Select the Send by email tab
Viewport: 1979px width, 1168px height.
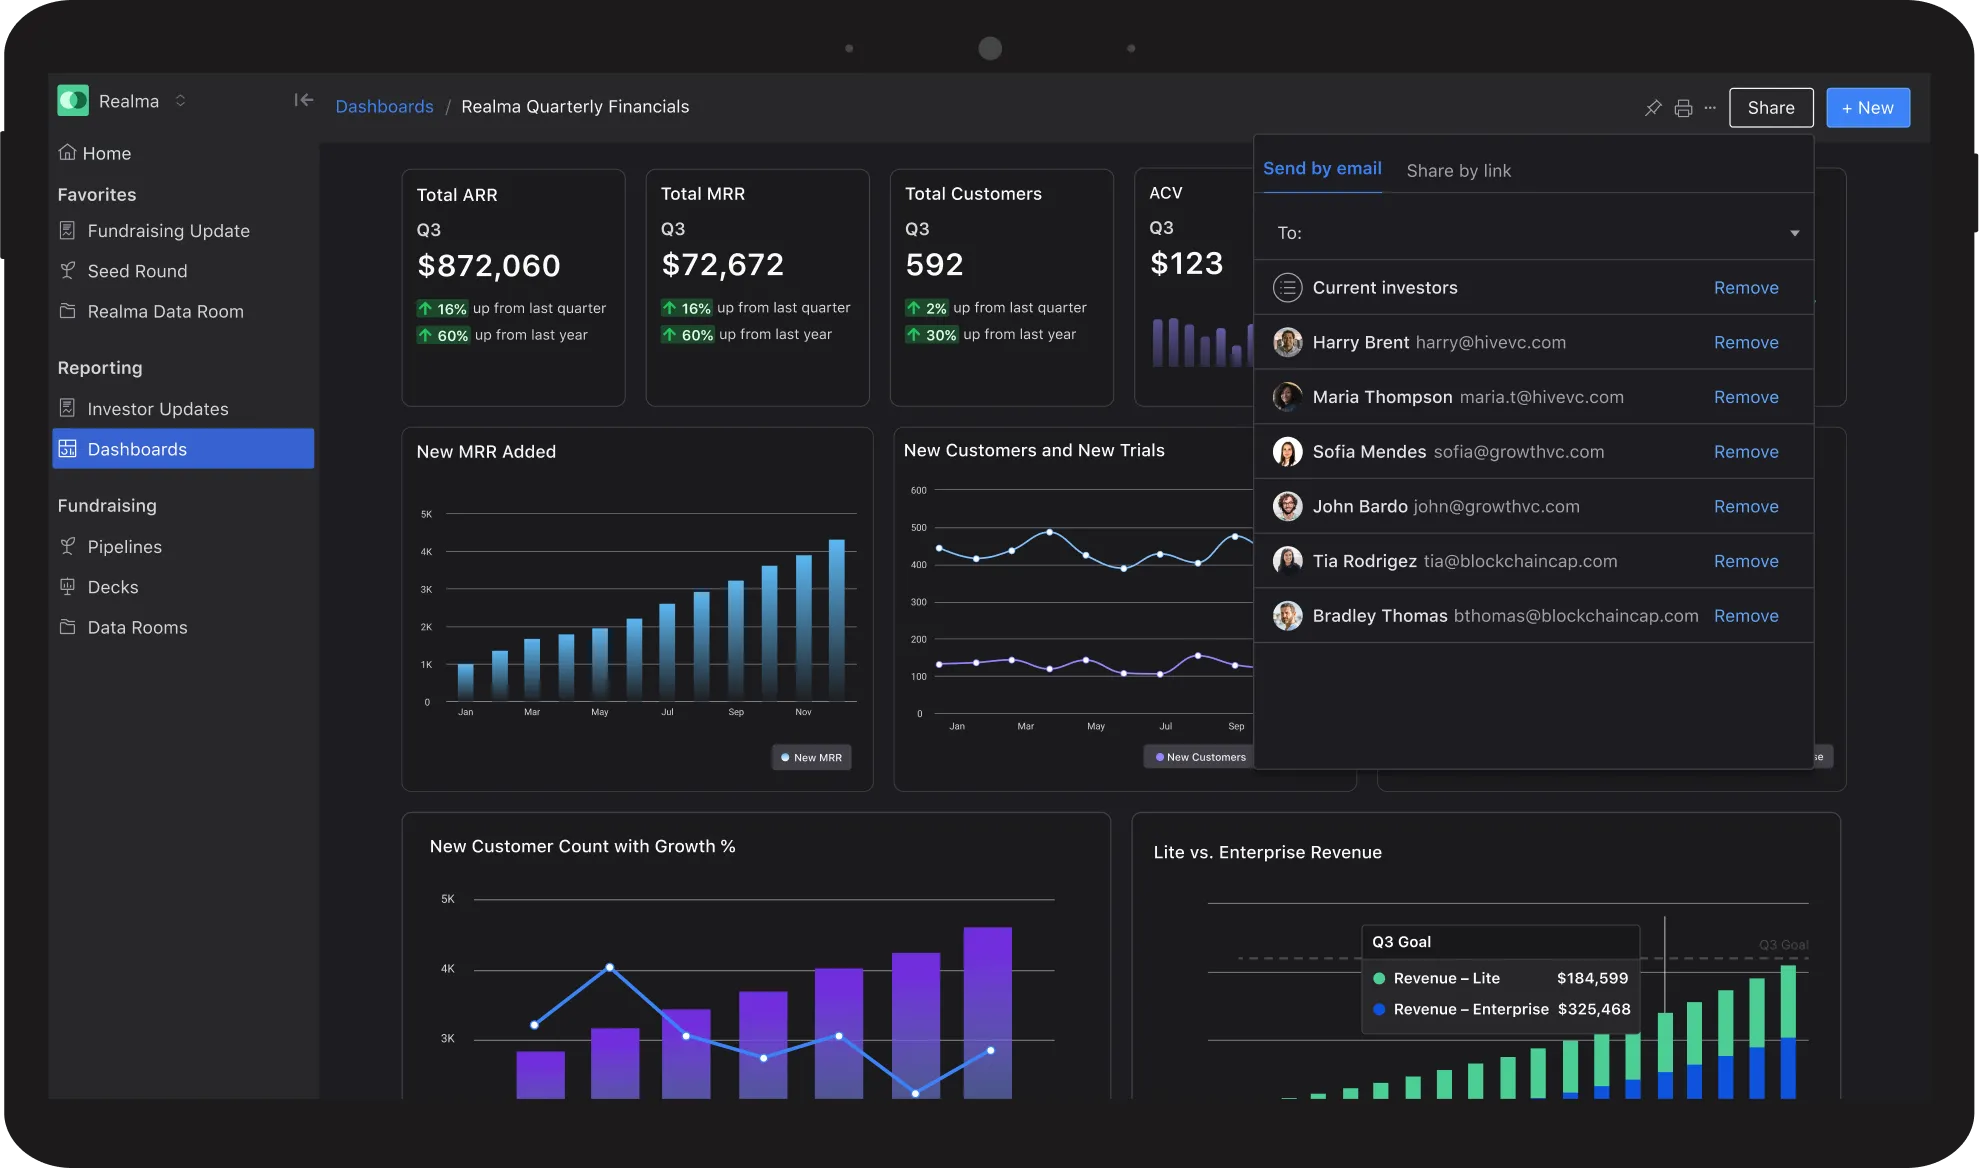tap(1322, 169)
